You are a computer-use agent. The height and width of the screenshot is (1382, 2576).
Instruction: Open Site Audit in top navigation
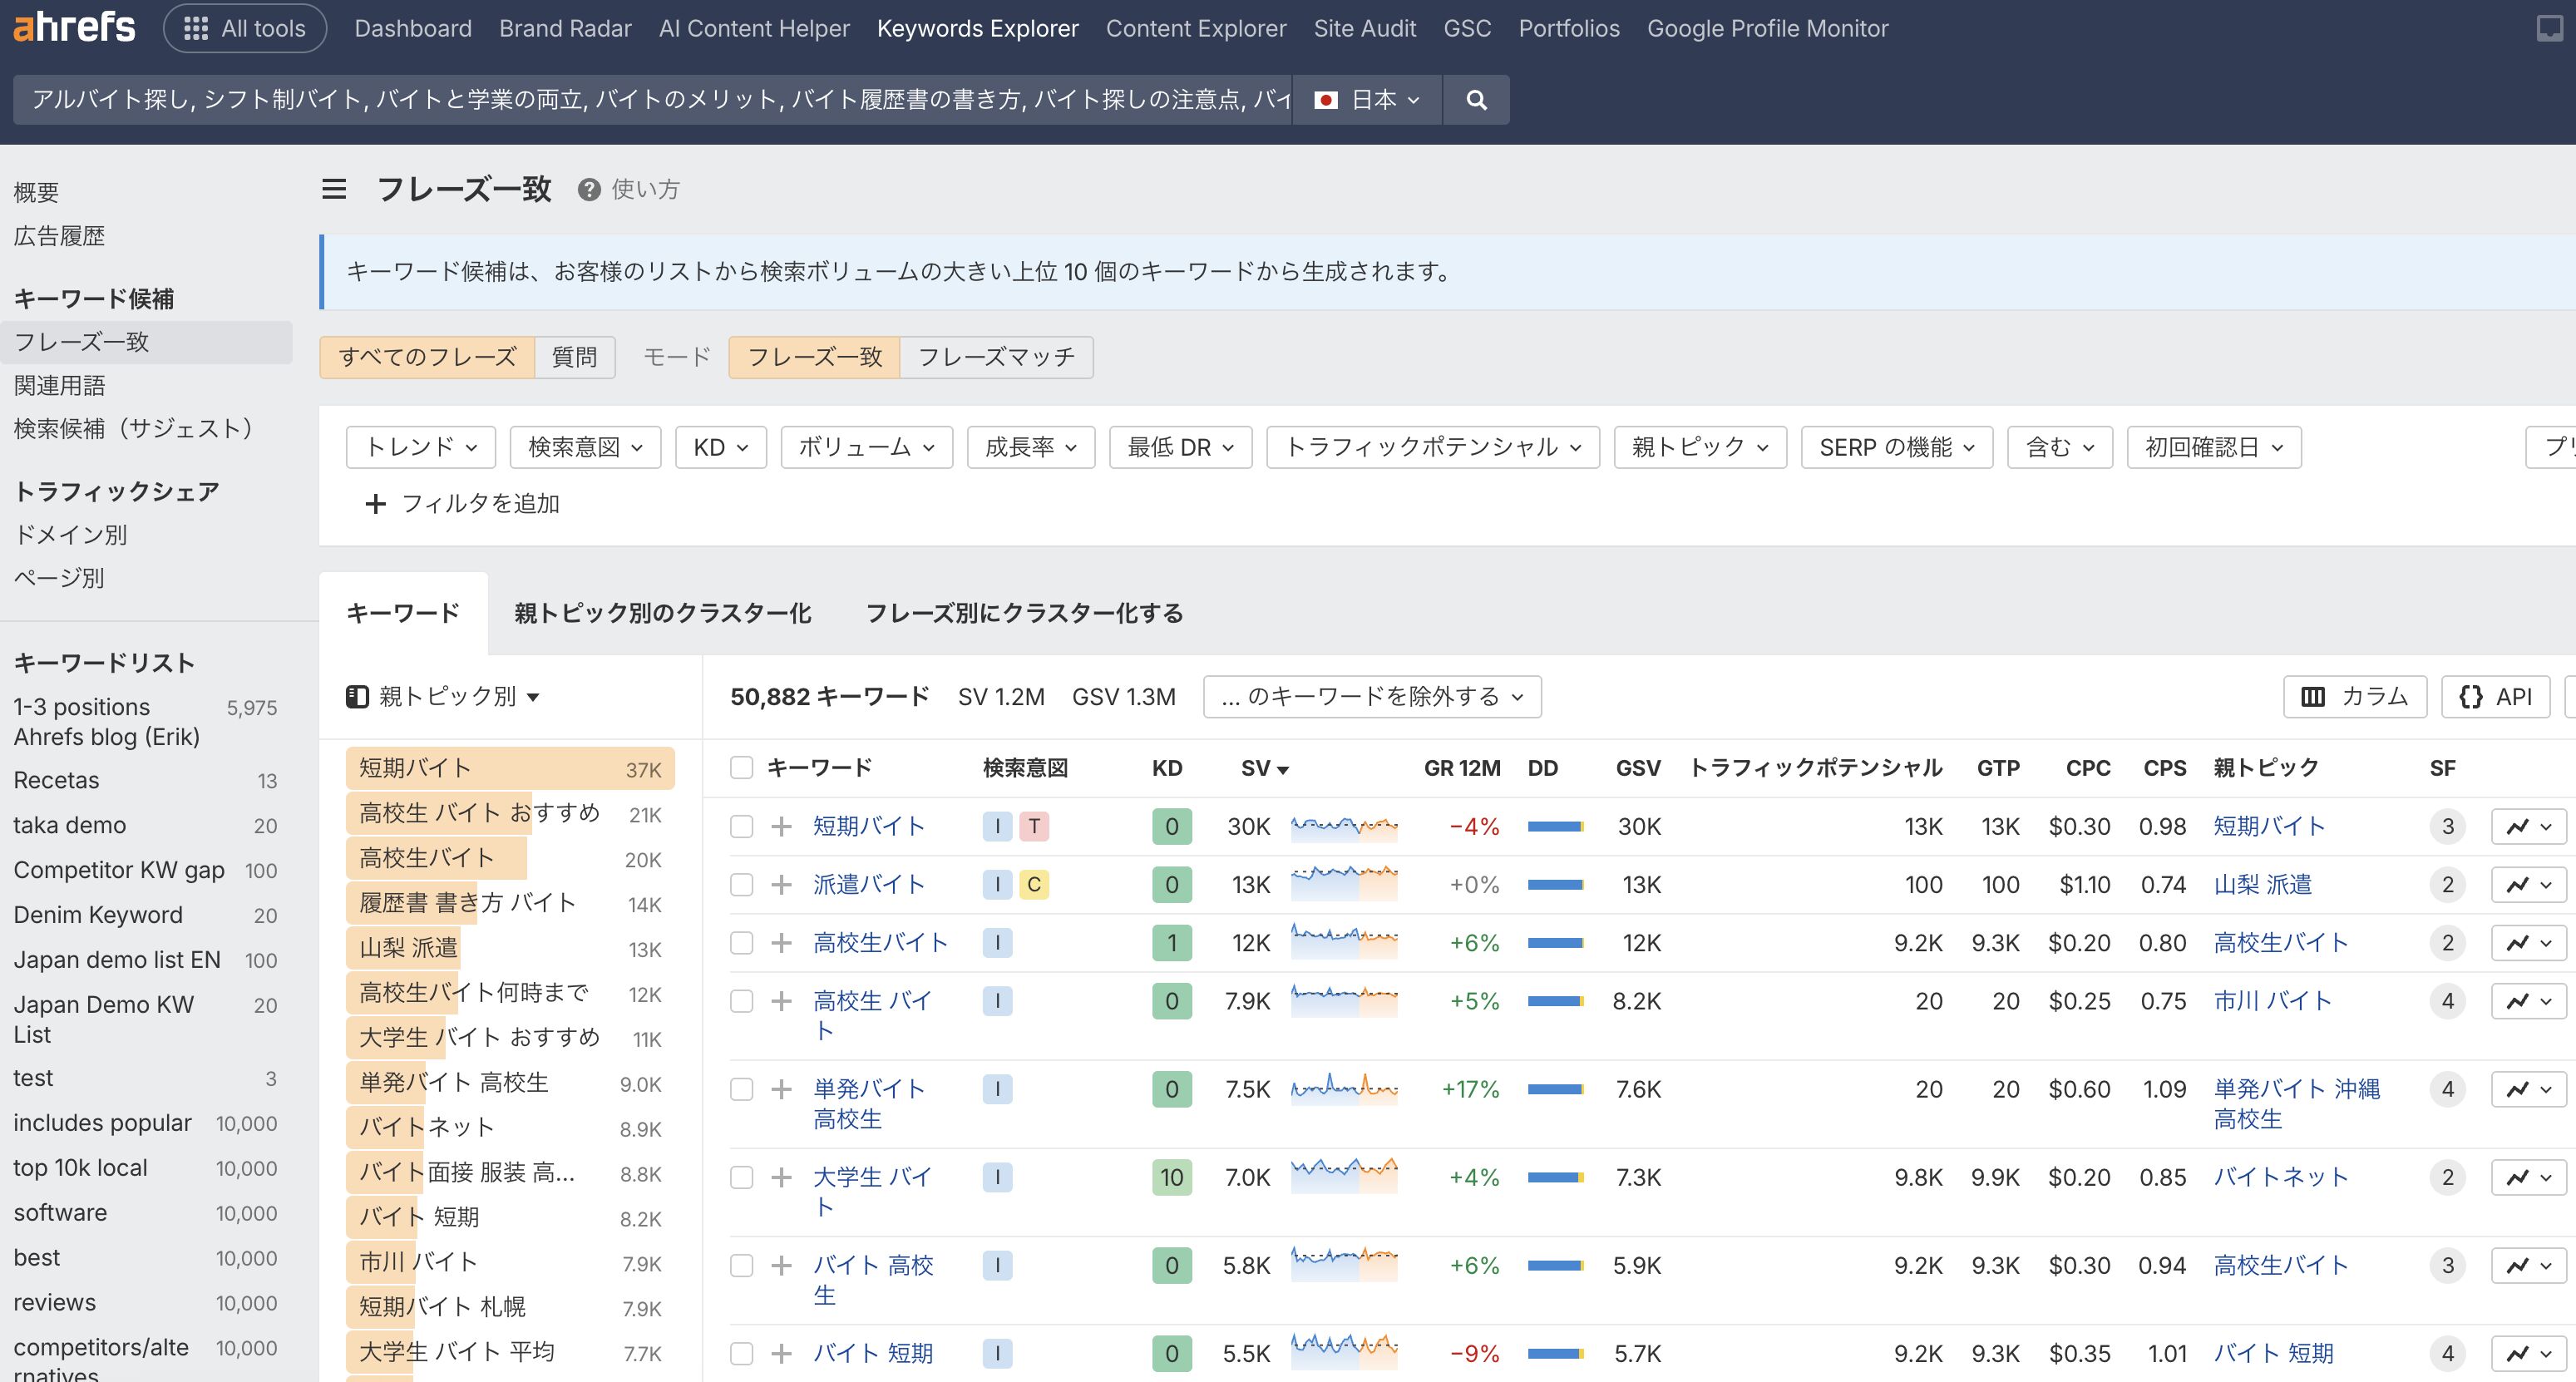pyautogui.click(x=1364, y=28)
